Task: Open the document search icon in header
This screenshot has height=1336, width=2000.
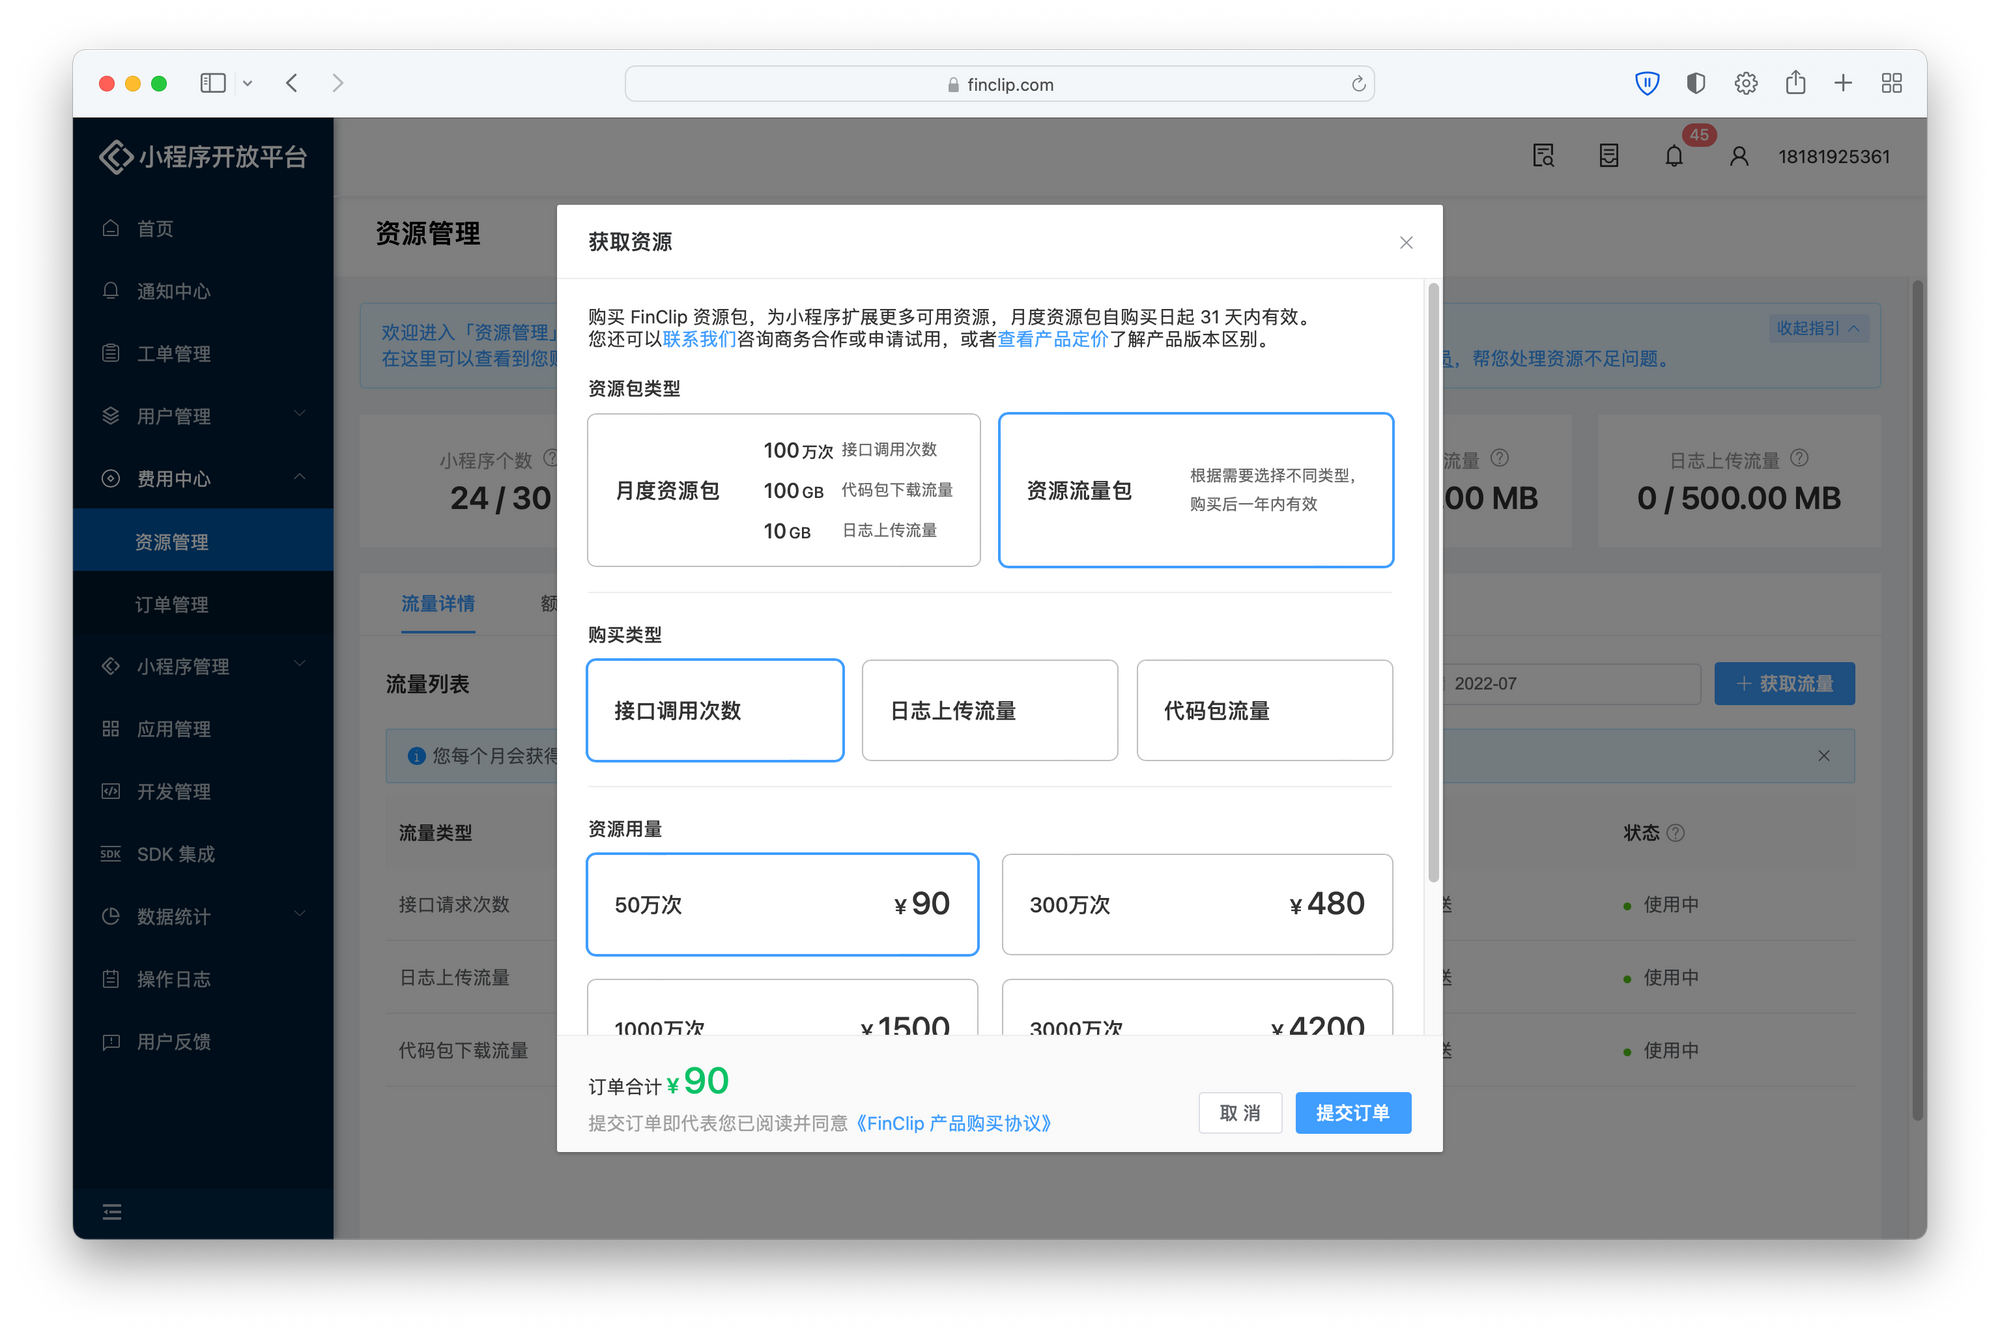Action: [x=1543, y=156]
